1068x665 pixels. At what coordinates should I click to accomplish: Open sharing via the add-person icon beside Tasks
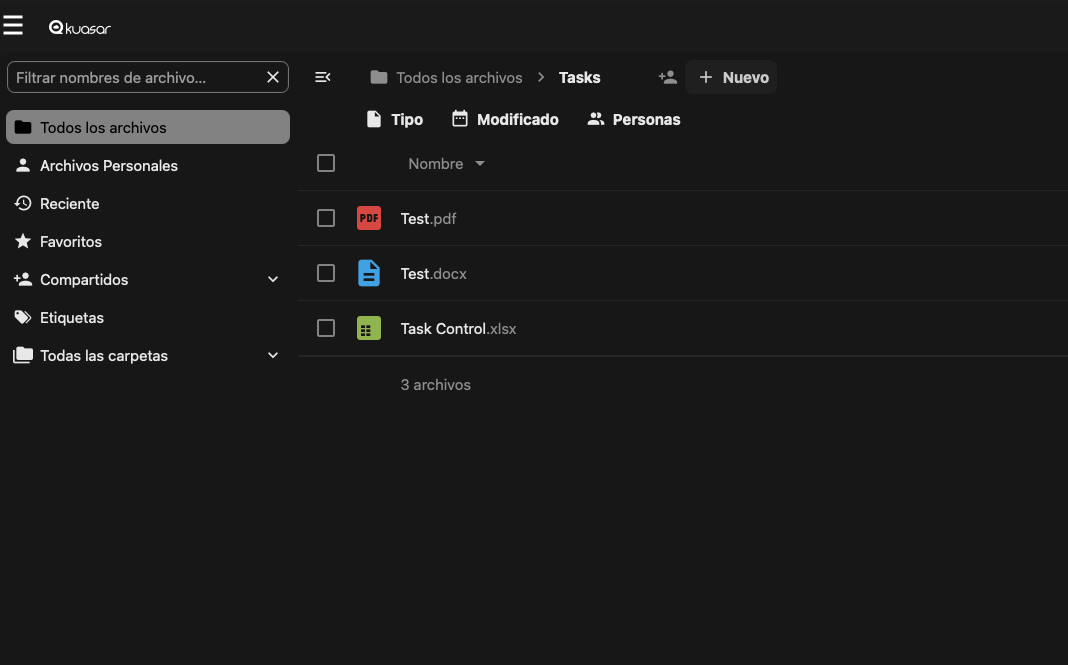[667, 77]
